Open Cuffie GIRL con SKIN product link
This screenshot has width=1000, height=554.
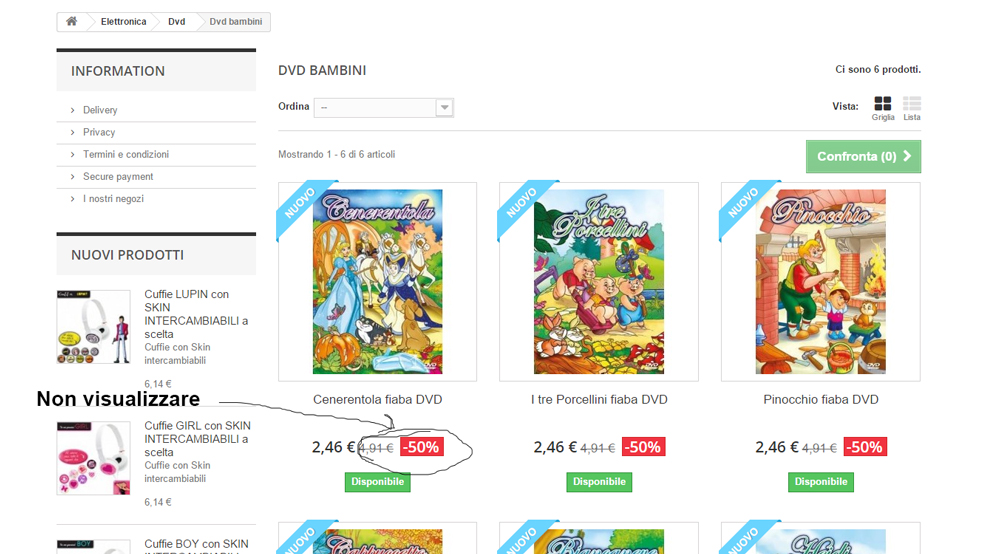[197, 439]
